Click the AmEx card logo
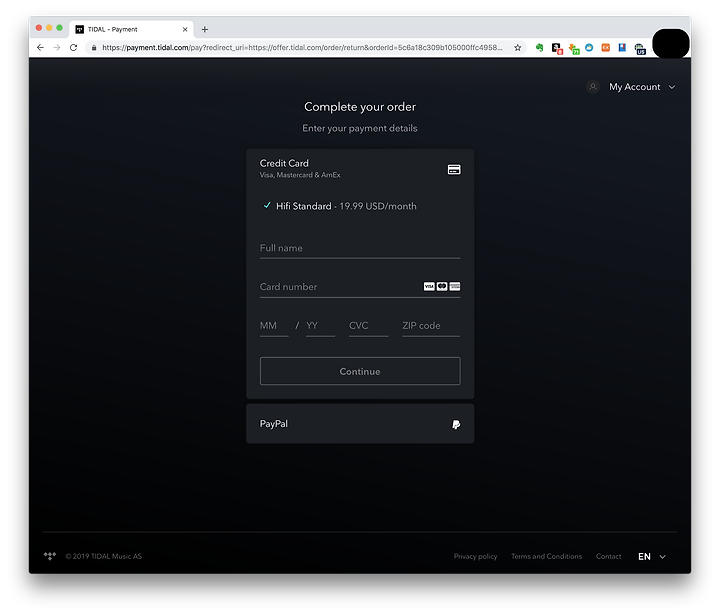 click(x=455, y=287)
